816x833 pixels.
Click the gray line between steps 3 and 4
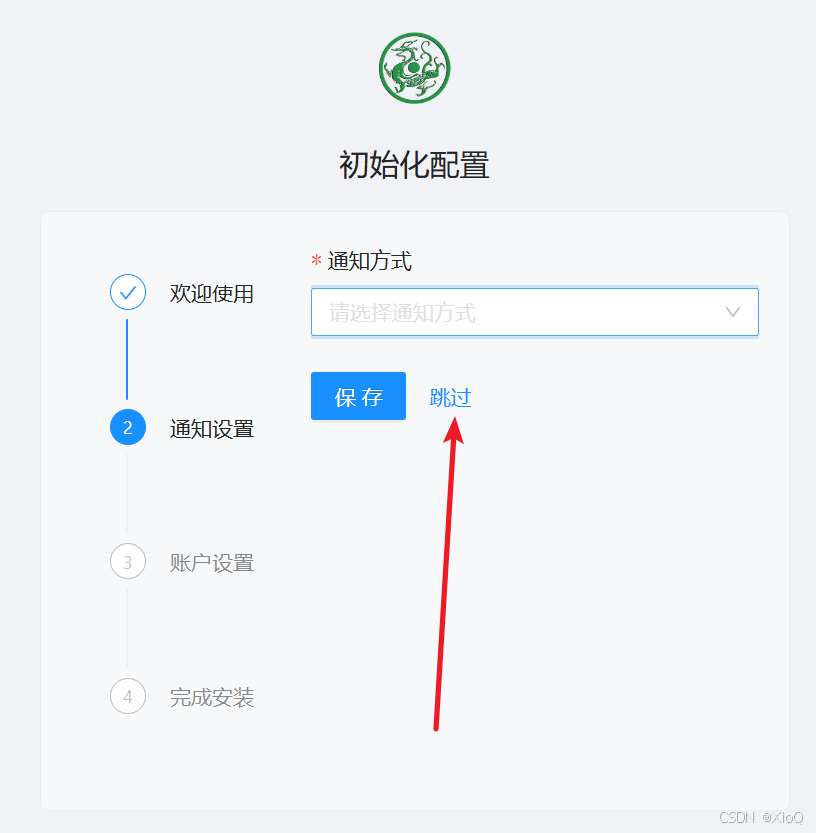point(127,628)
